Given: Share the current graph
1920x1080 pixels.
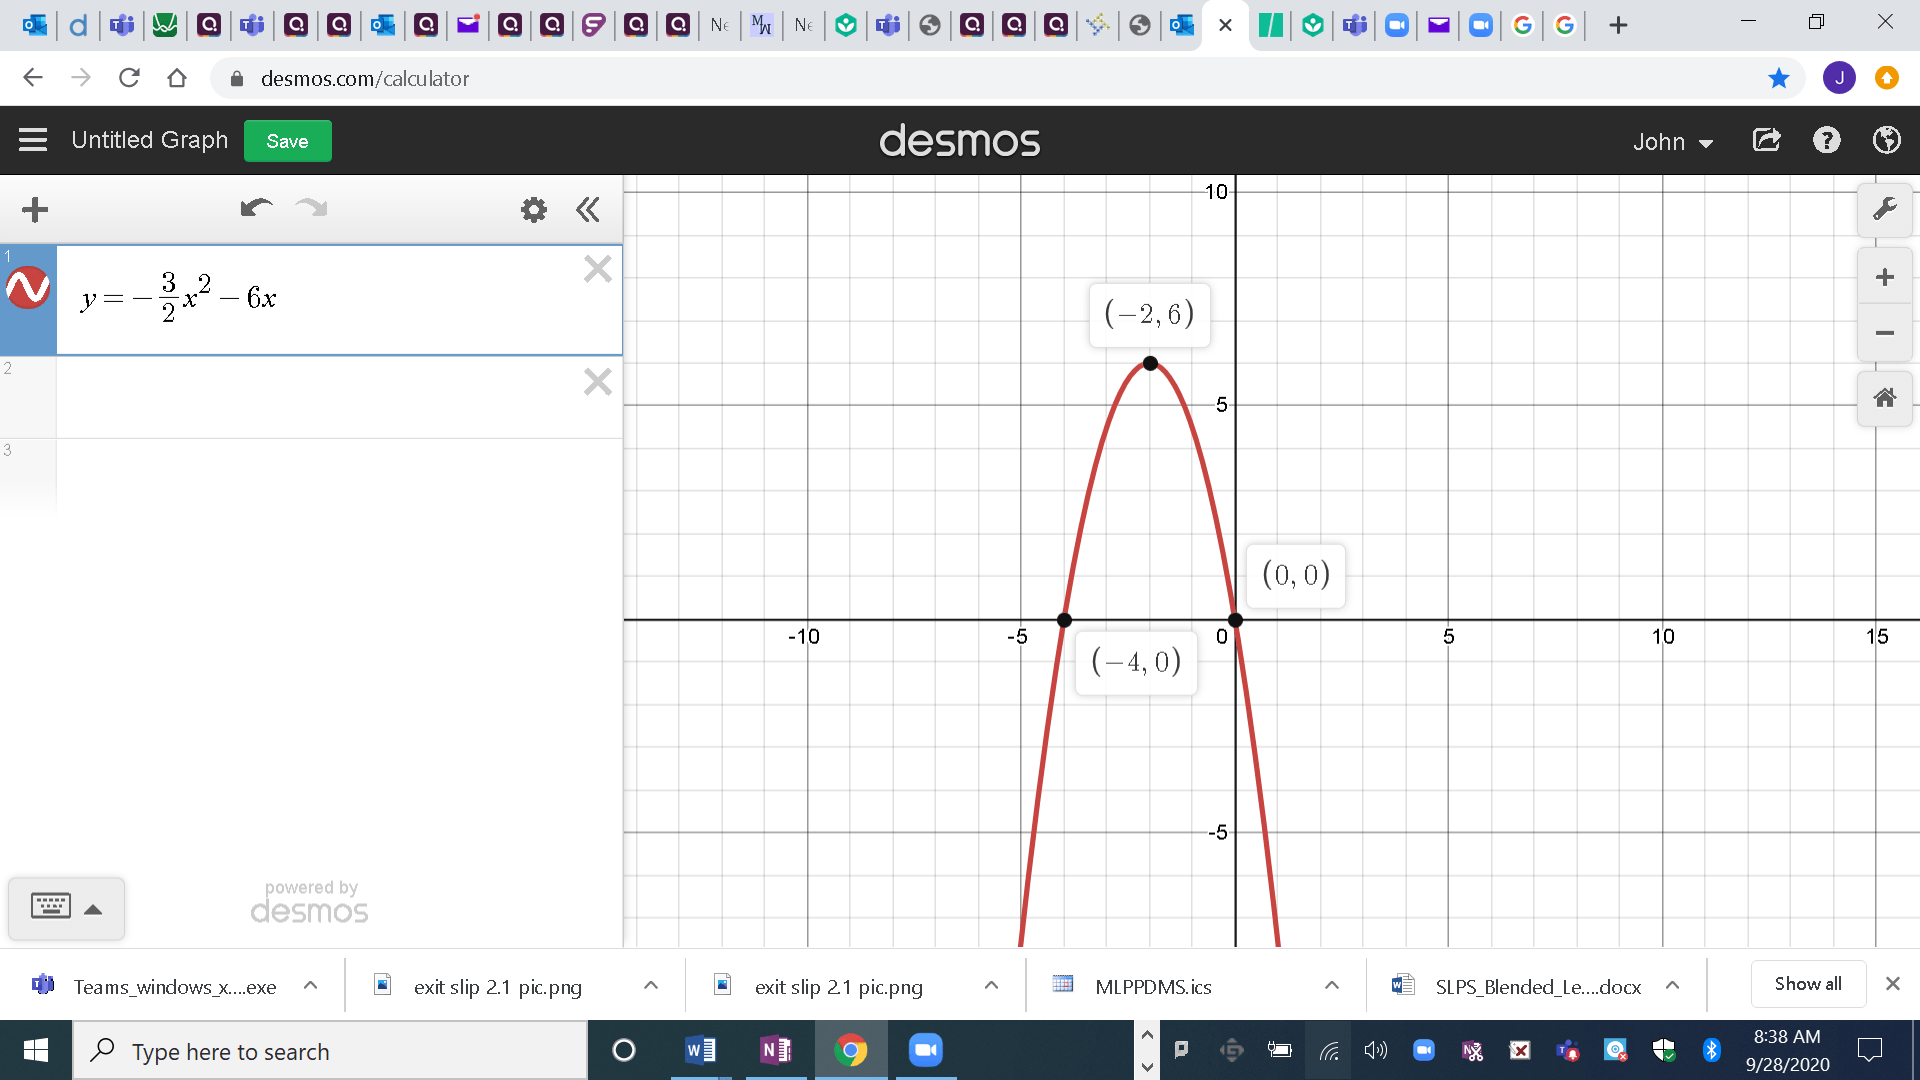Looking at the screenshot, I should tap(1766, 140).
